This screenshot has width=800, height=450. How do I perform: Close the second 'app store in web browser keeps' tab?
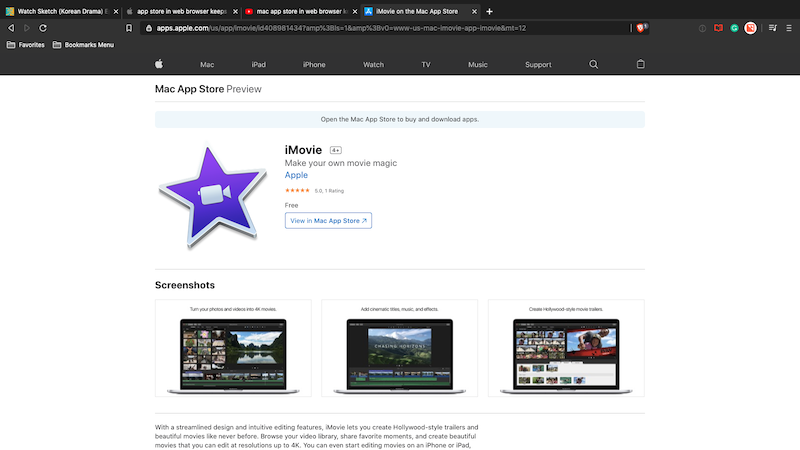[x=235, y=11]
